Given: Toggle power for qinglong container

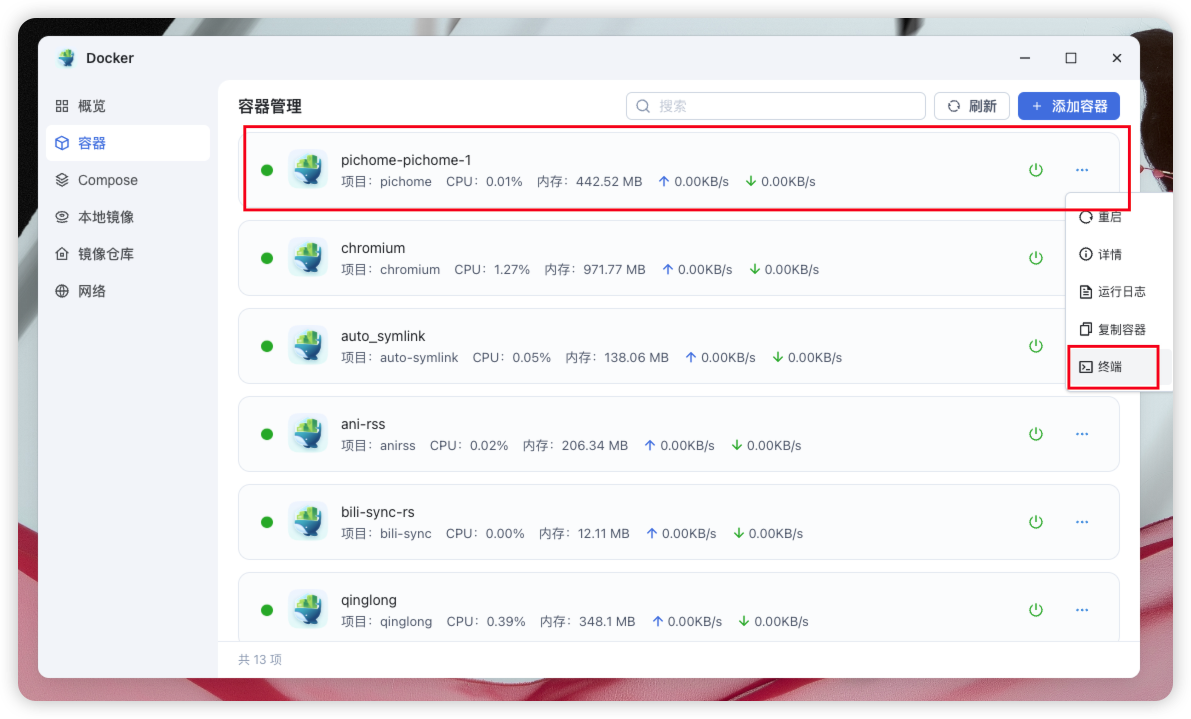Looking at the screenshot, I should click(x=1035, y=610).
